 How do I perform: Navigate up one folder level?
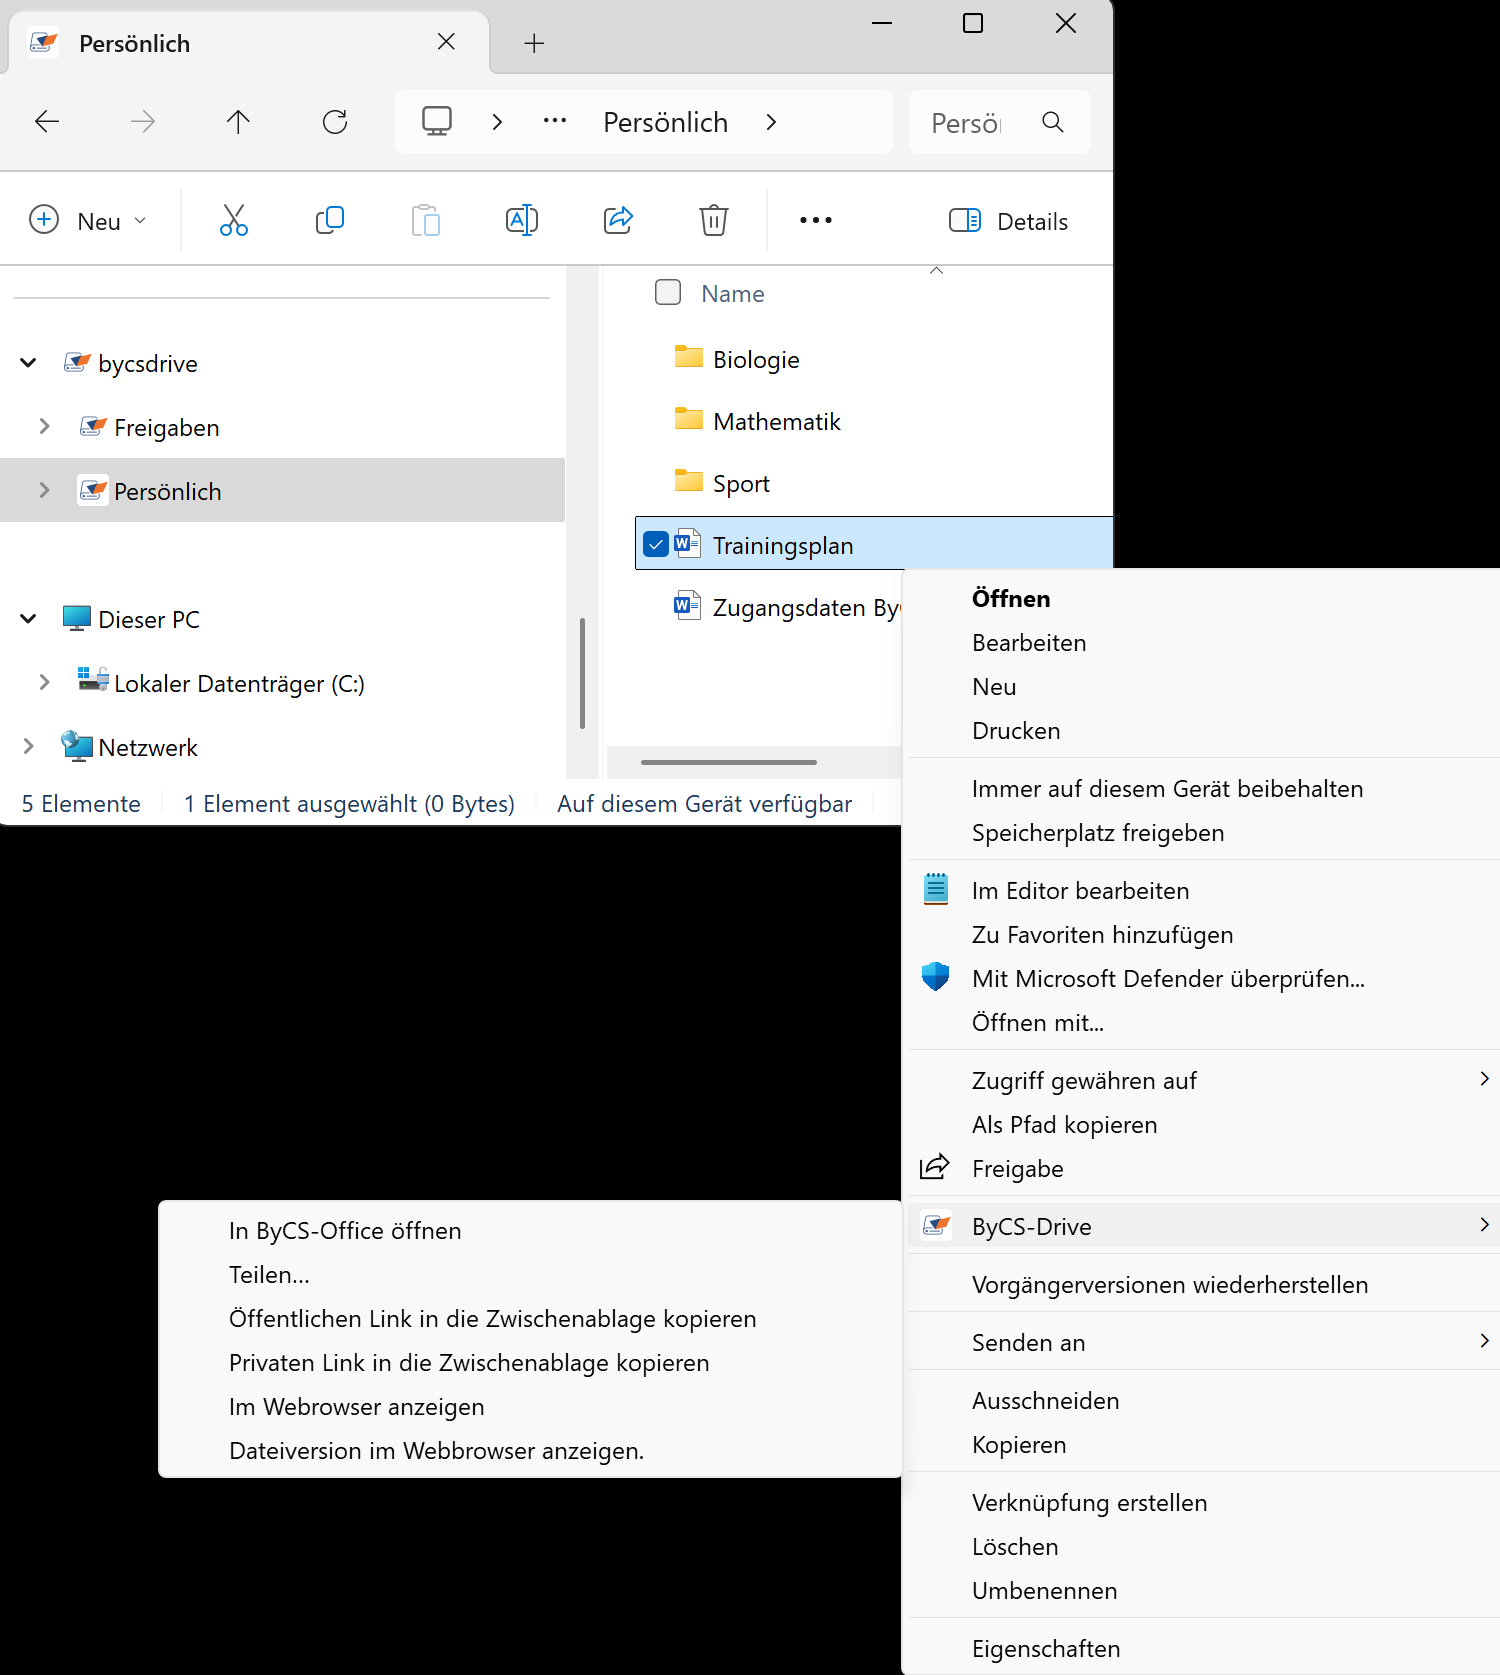(238, 122)
